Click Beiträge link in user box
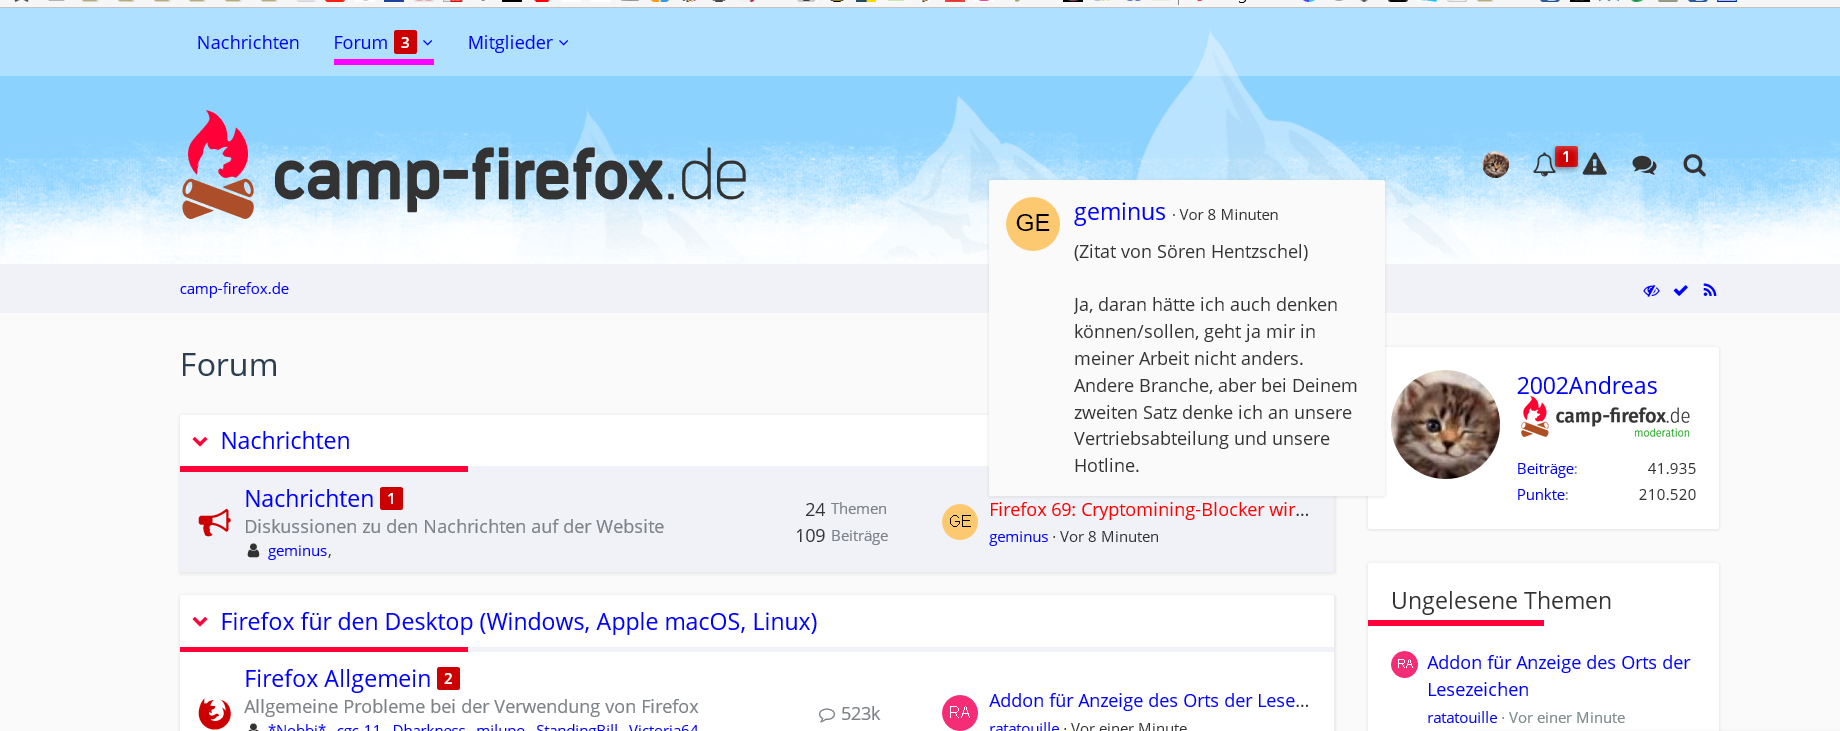 point(1546,468)
